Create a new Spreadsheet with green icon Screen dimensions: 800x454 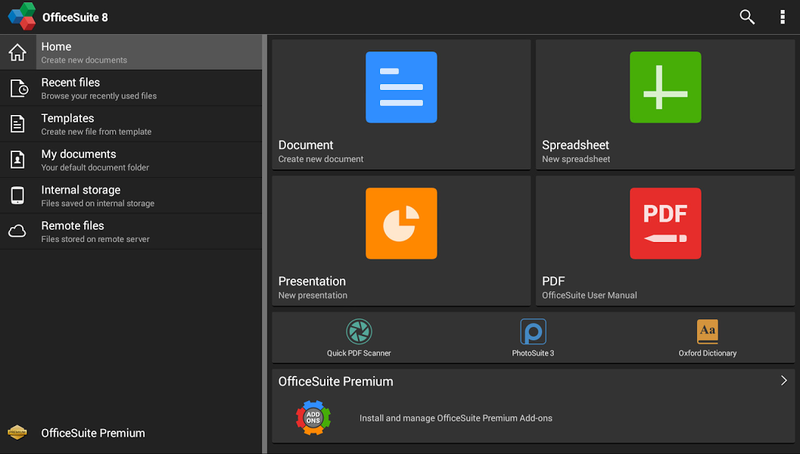coord(665,87)
